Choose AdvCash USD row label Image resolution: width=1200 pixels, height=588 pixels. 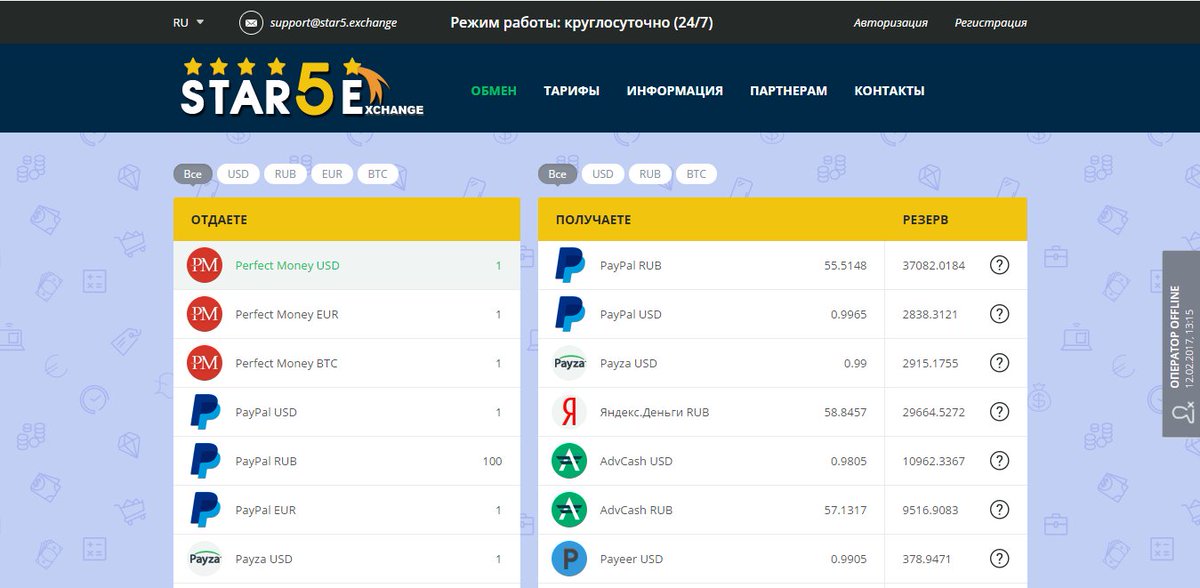pyautogui.click(x=636, y=461)
